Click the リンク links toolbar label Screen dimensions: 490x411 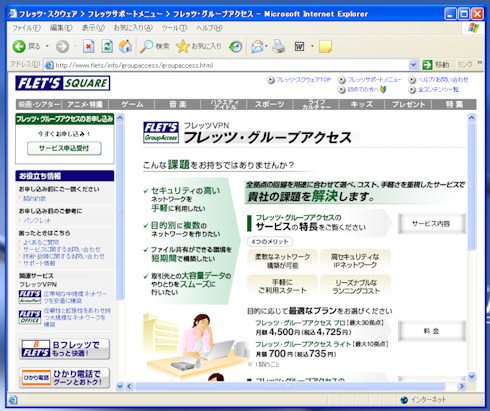click(465, 65)
